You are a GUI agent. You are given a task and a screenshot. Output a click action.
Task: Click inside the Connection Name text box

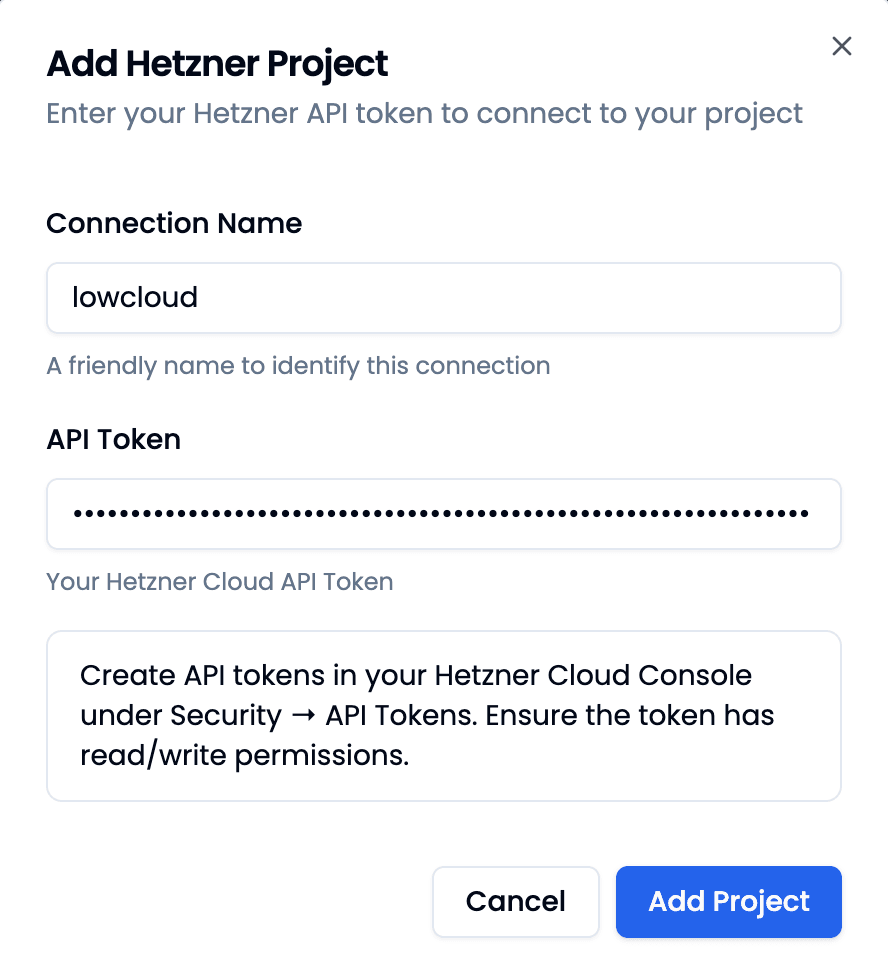pyautogui.click(x=443, y=297)
